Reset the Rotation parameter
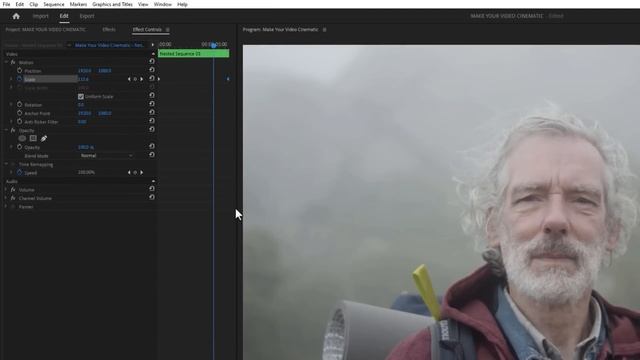640x360 pixels. [x=152, y=104]
